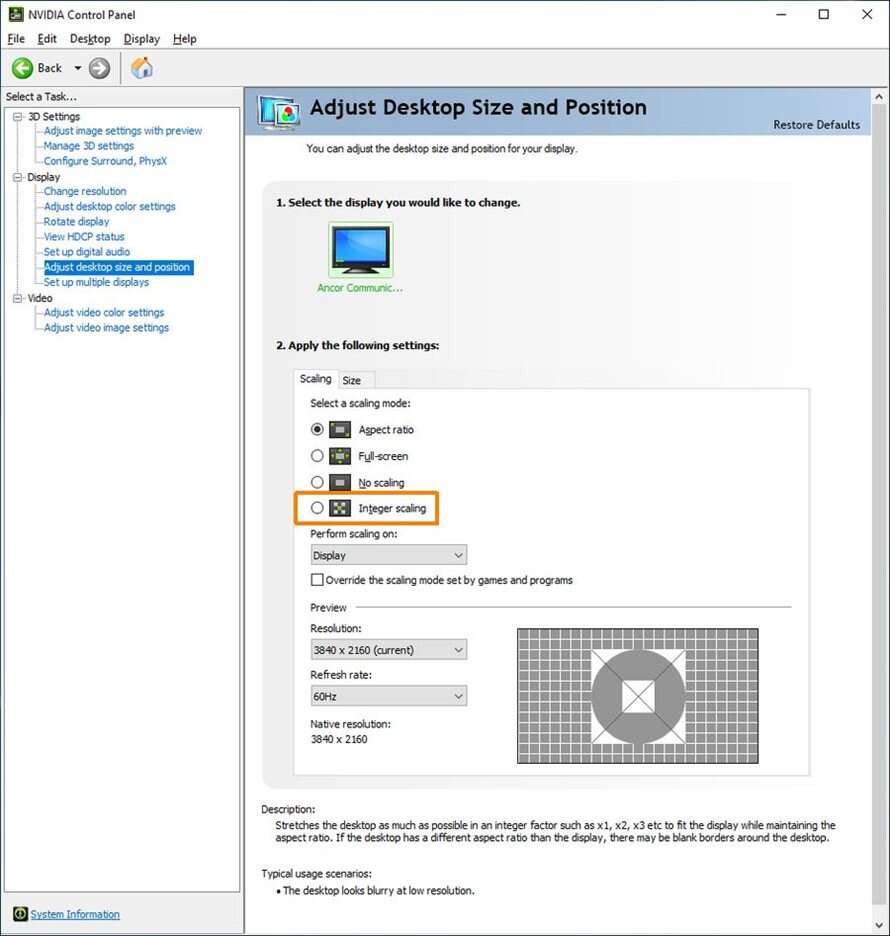Click the Home icon in toolbar
Screen dimensions: 890x936
pyautogui.click(x=142, y=68)
